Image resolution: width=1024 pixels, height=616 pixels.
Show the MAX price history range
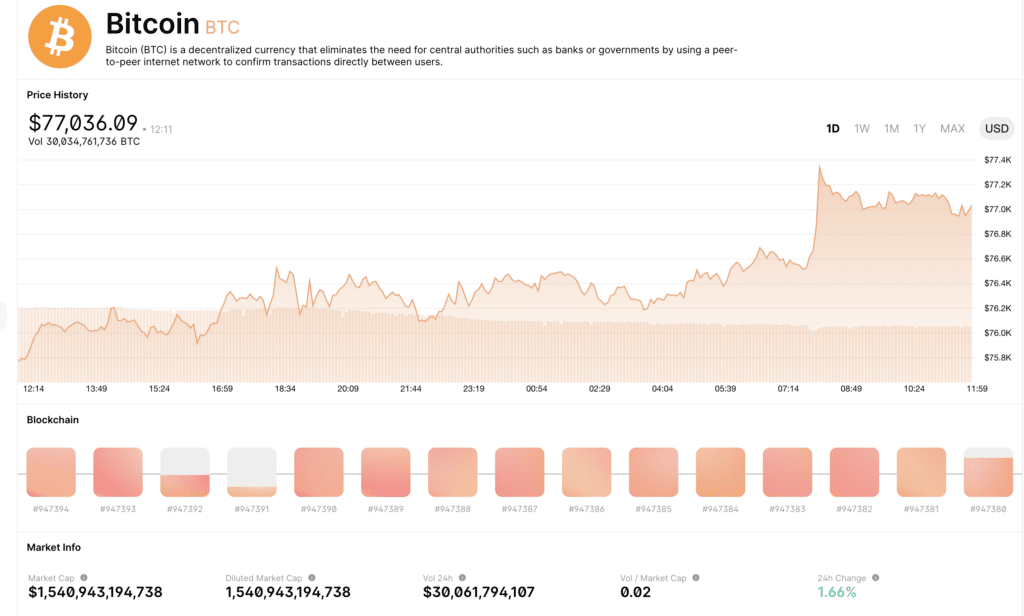[x=952, y=129]
